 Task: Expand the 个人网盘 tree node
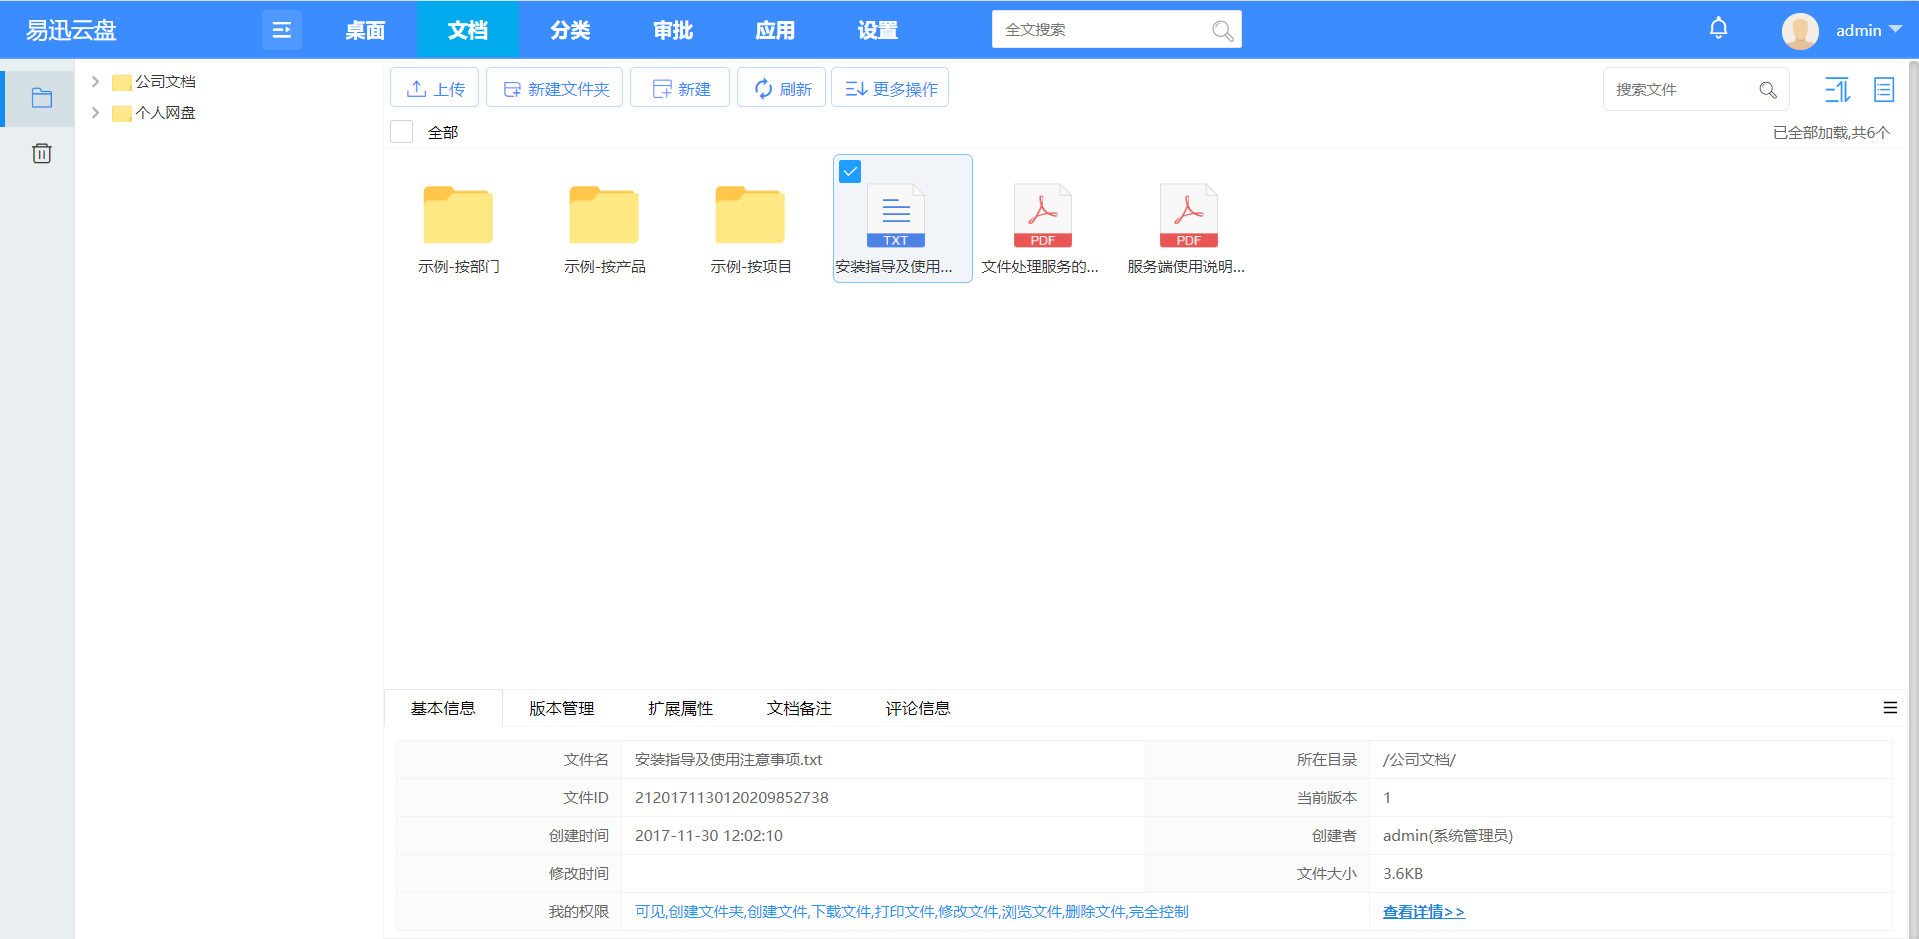(x=95, y=112)
